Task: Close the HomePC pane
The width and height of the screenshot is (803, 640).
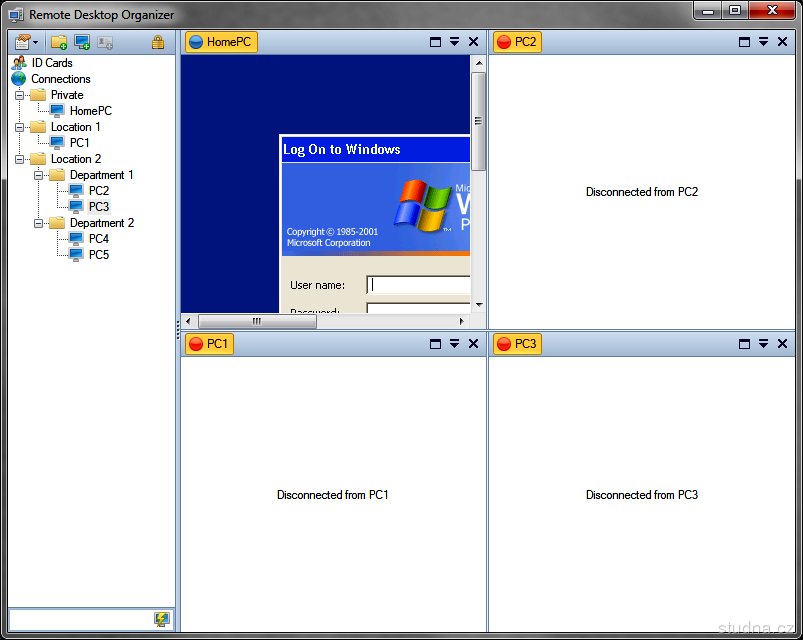Action: click(x=474, y=42)
